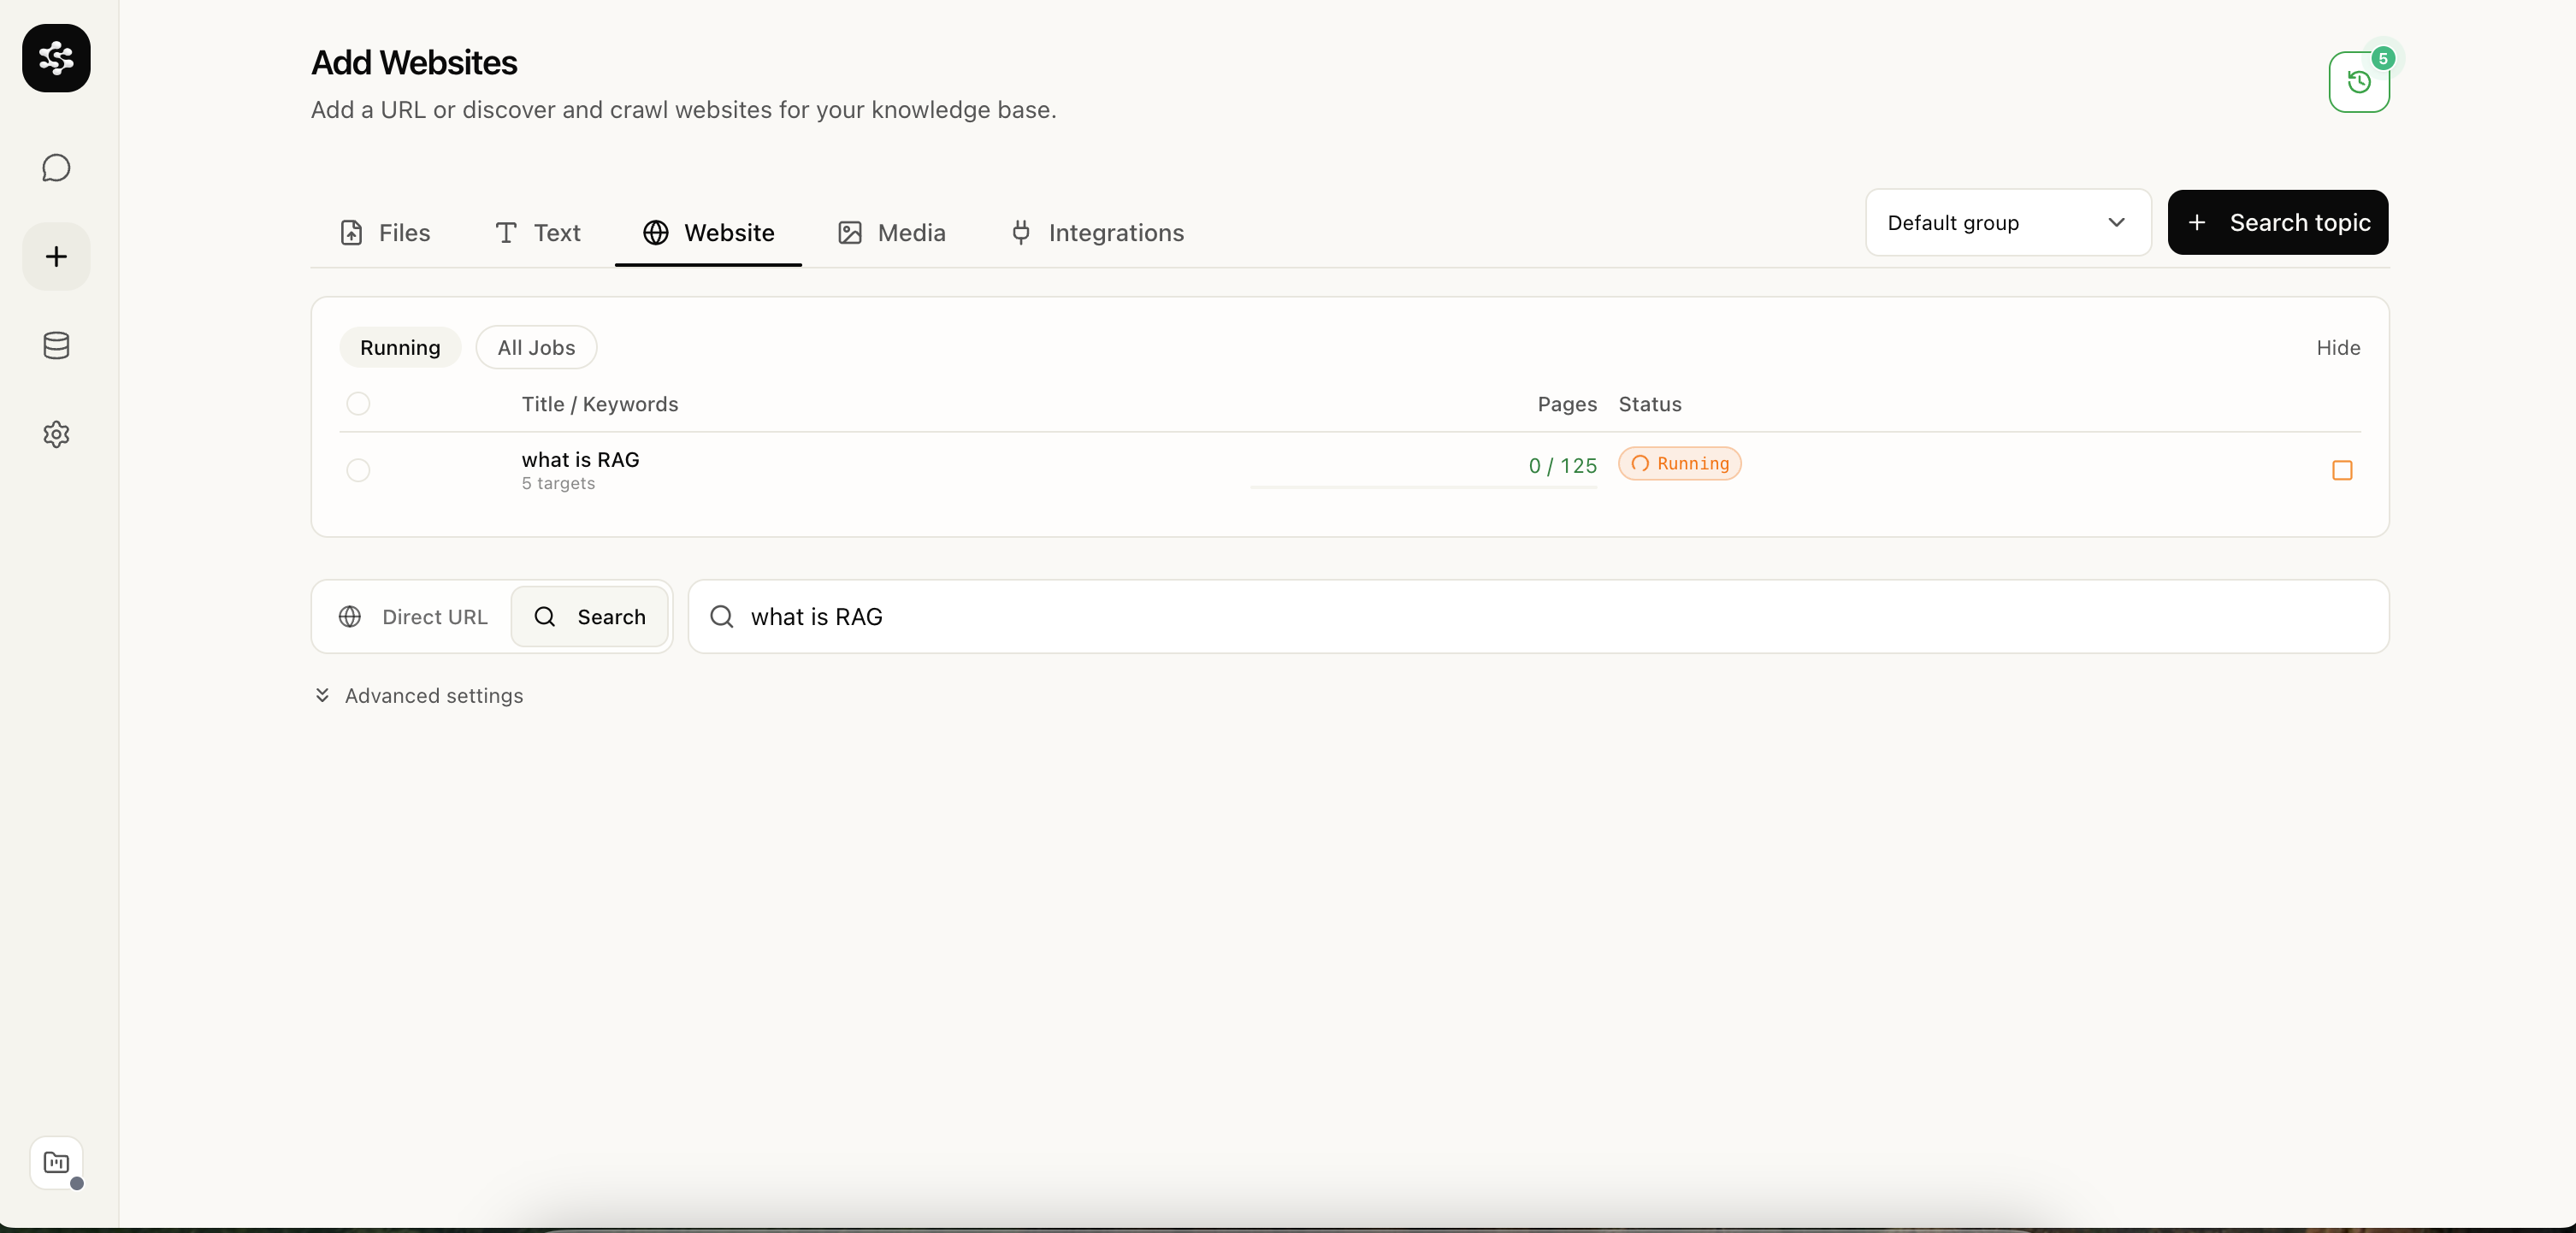Screen dimensions: 2576x1233
Task: Open the database icon in sidebar
Action: pyautogui.click(x=56, y=346)
